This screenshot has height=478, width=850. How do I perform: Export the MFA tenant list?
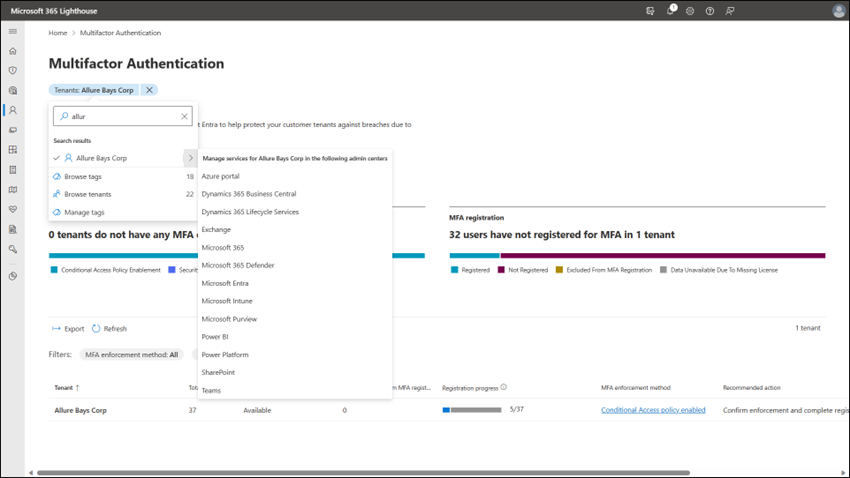coord(68,329)
